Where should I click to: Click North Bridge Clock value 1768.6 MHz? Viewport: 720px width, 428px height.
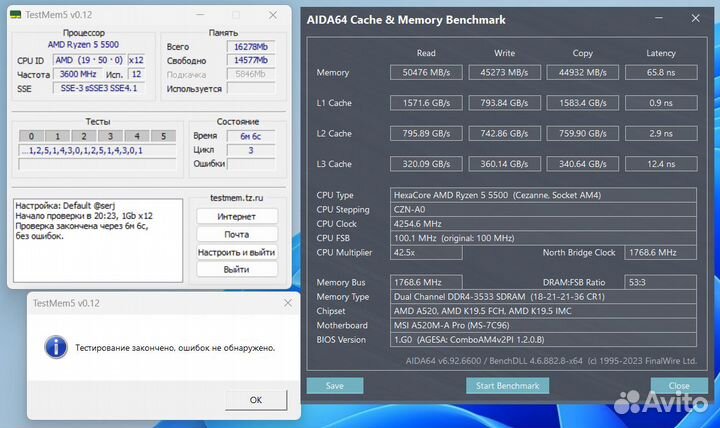pyautogui.click(x=661, y=252)
